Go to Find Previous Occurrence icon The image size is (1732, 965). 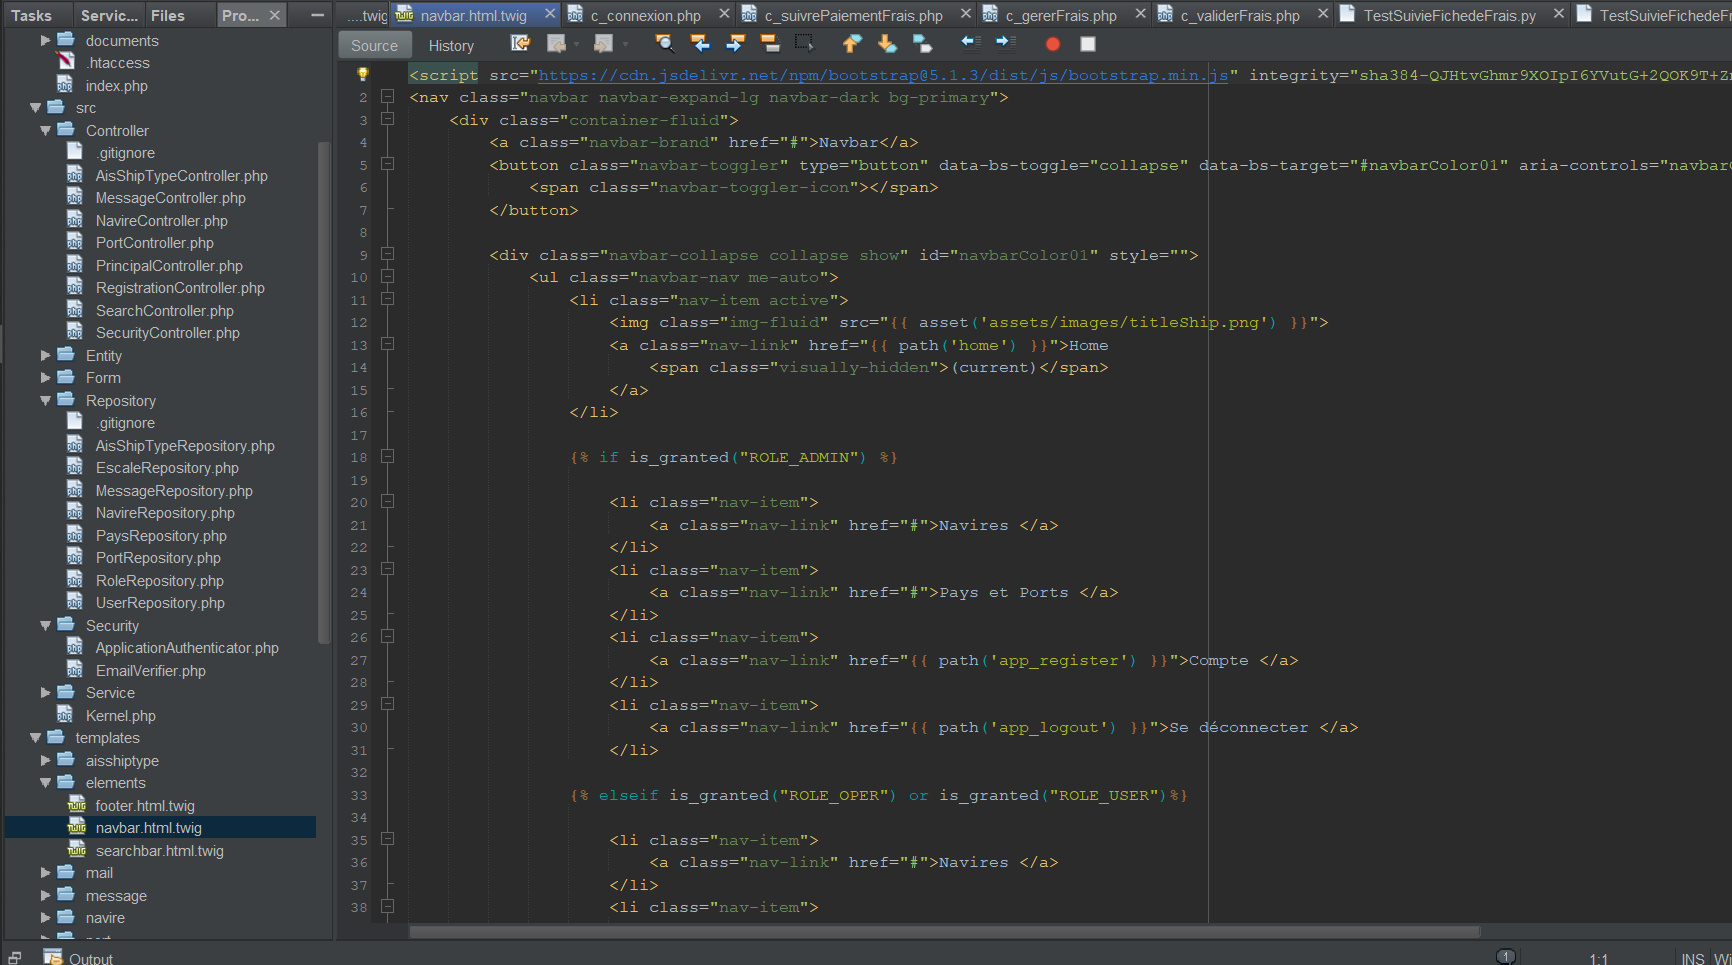(700, 44)
